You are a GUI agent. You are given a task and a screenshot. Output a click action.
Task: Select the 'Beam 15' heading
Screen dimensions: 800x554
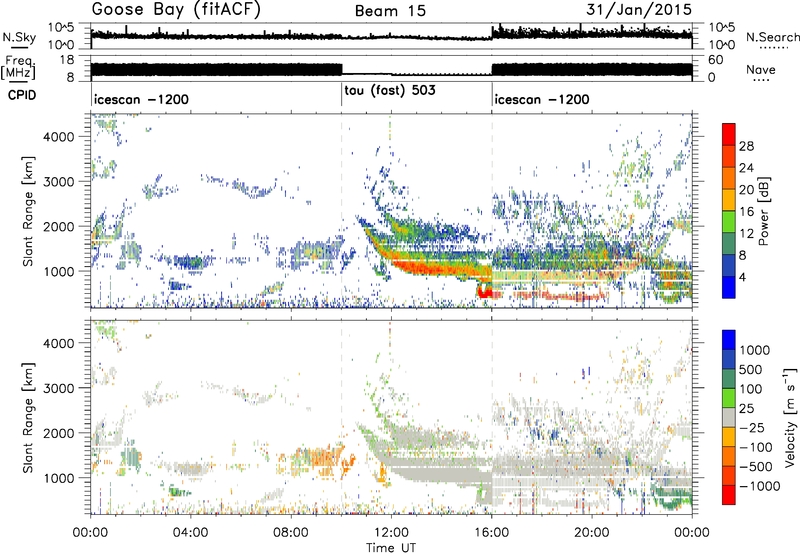pyautogui.click(x=390, y=11)
